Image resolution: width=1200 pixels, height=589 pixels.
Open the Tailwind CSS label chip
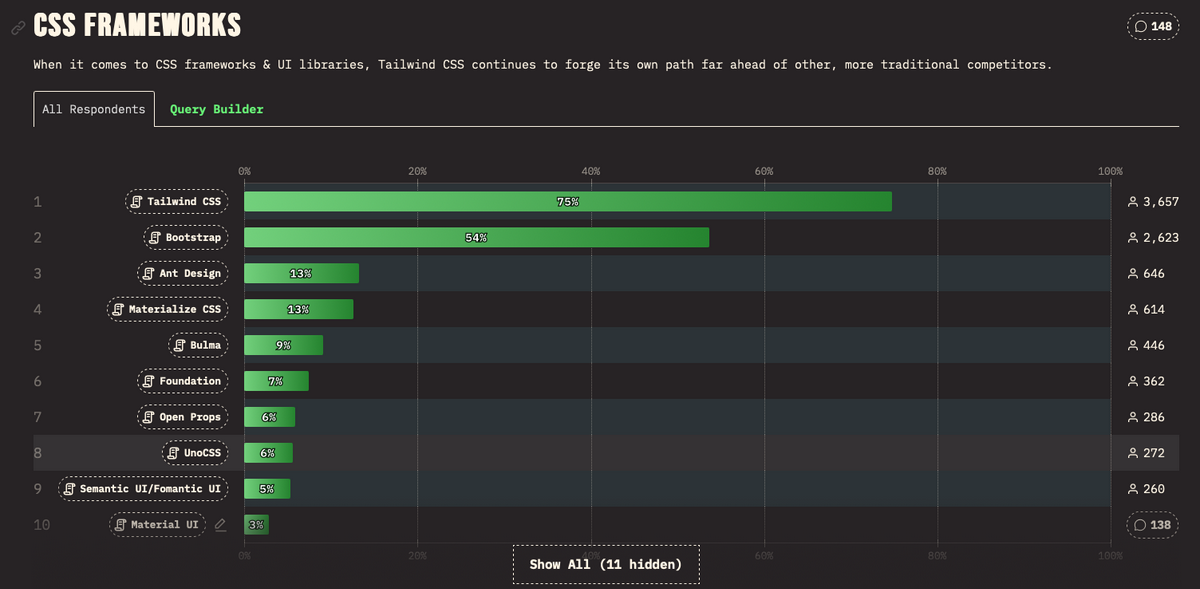pos(177,202)
